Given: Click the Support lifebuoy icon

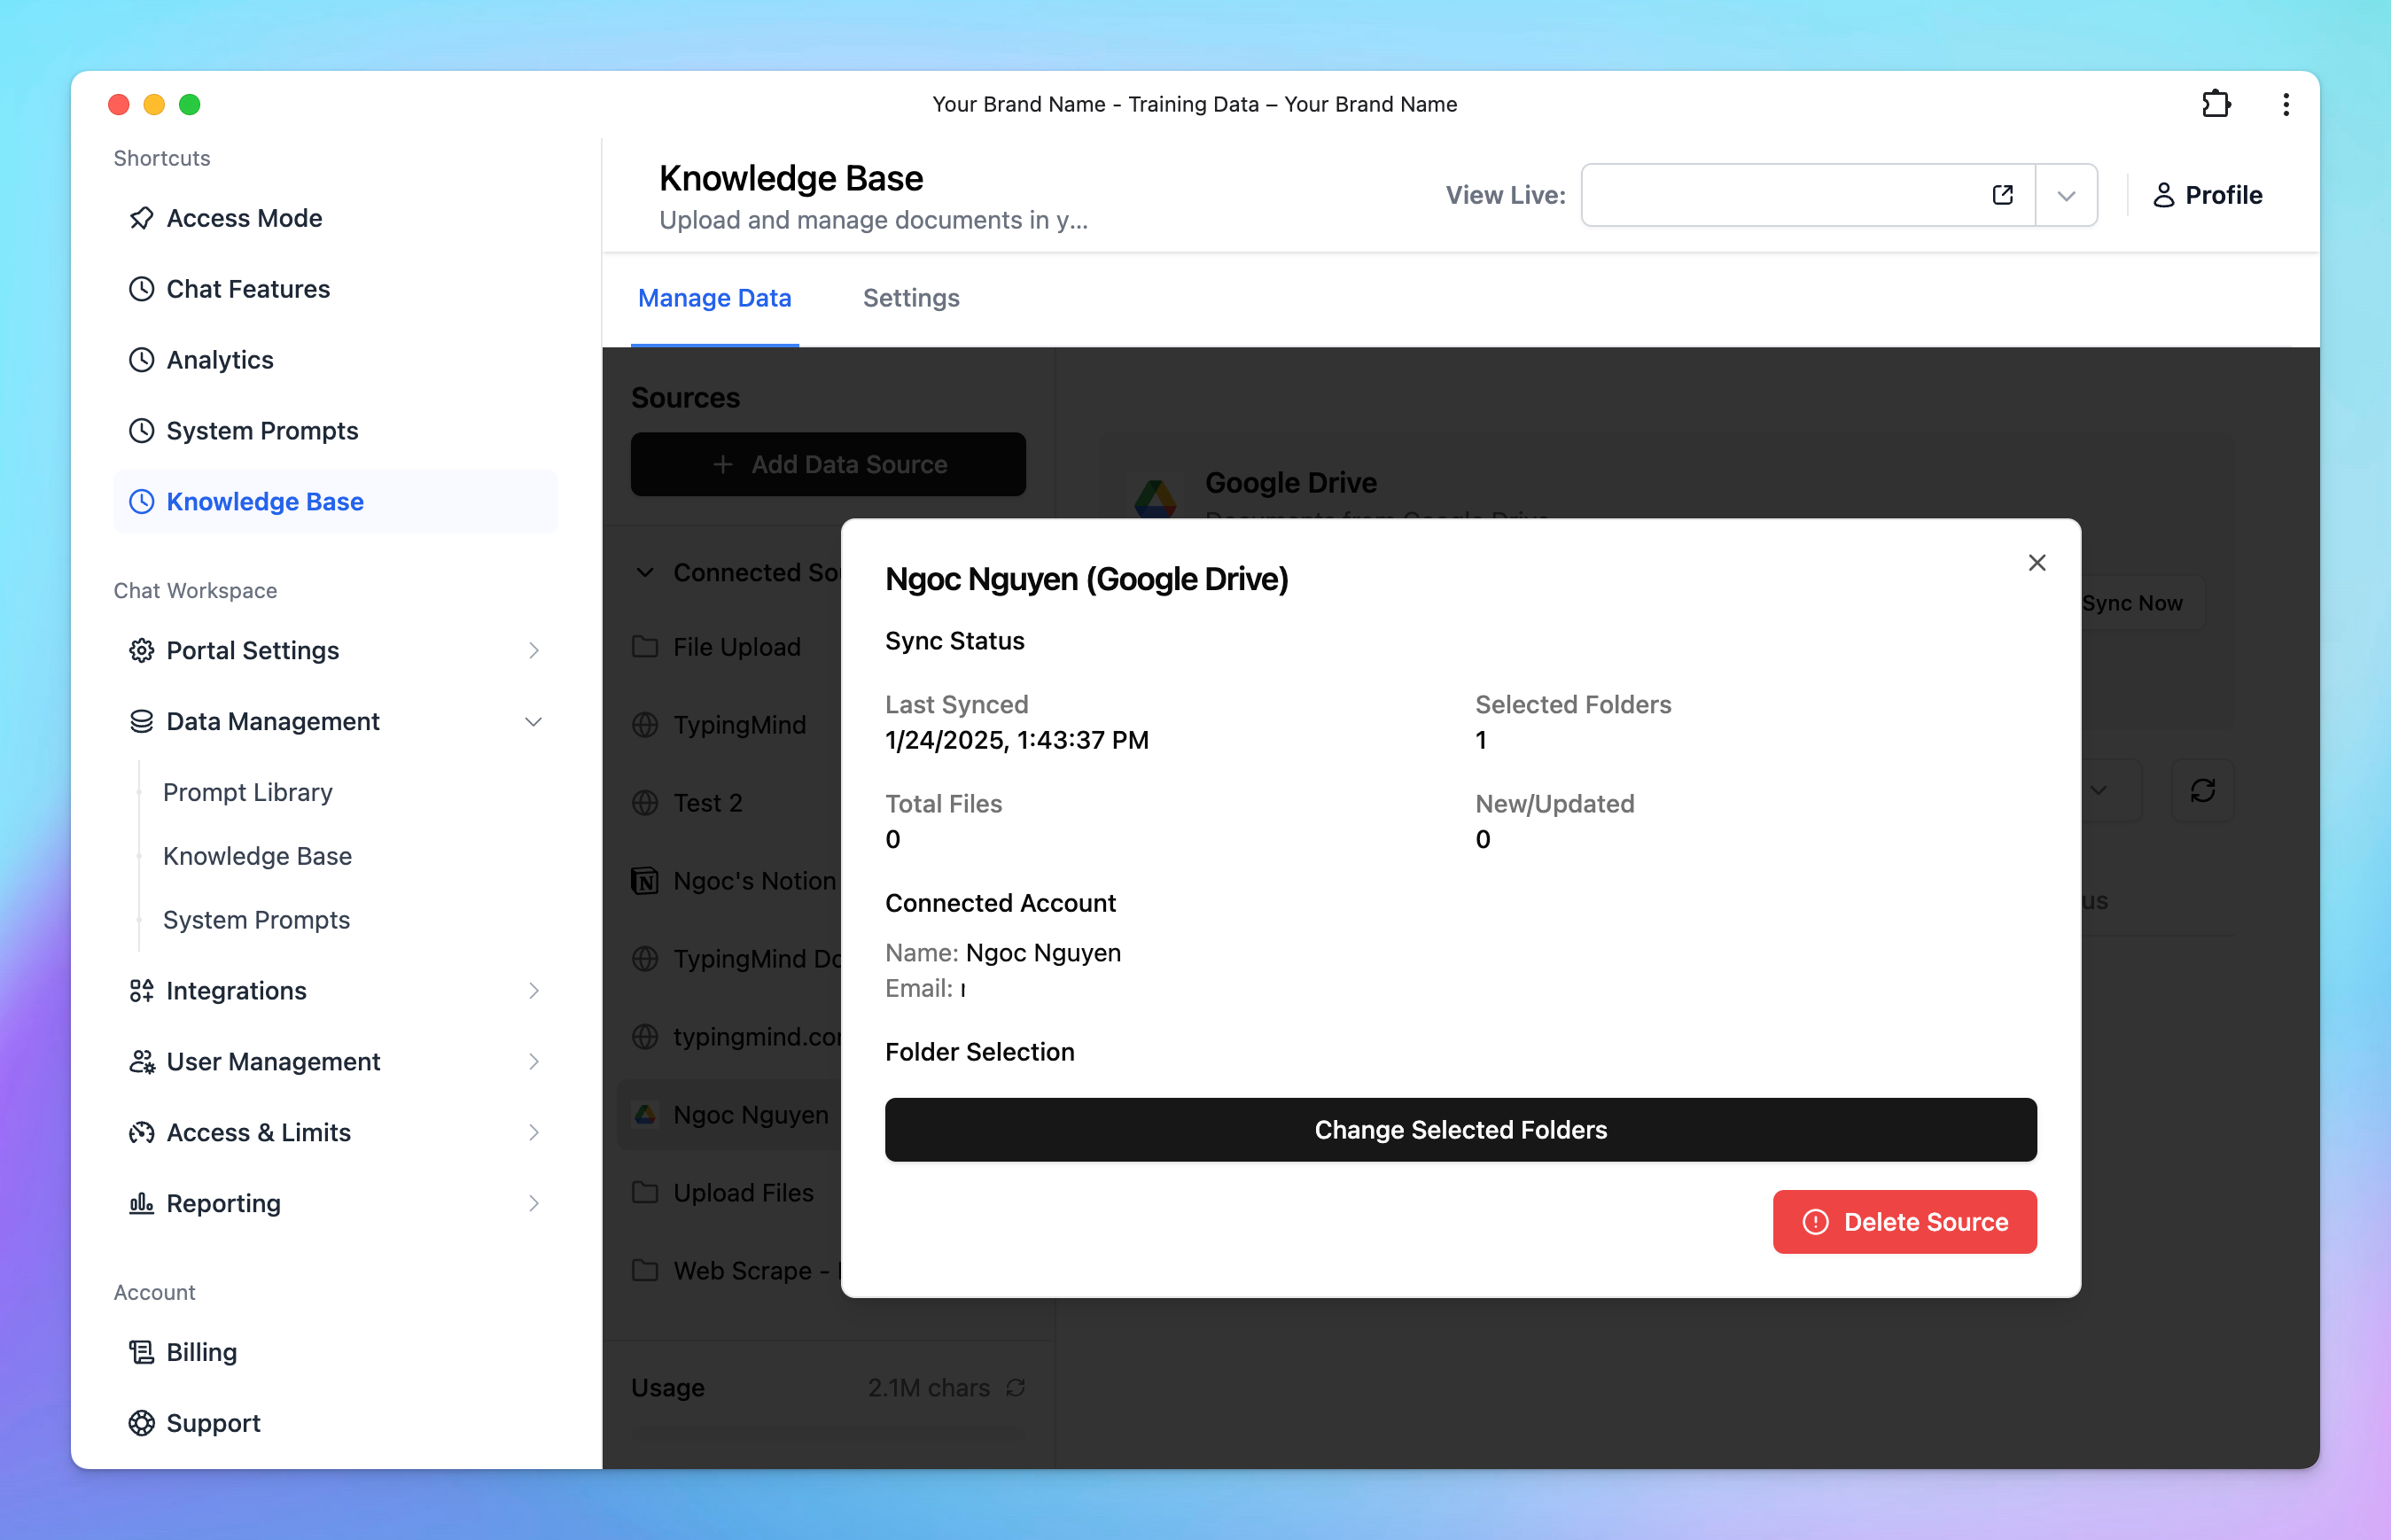Looking at the screenshot, I should [x=142, y=1424].
